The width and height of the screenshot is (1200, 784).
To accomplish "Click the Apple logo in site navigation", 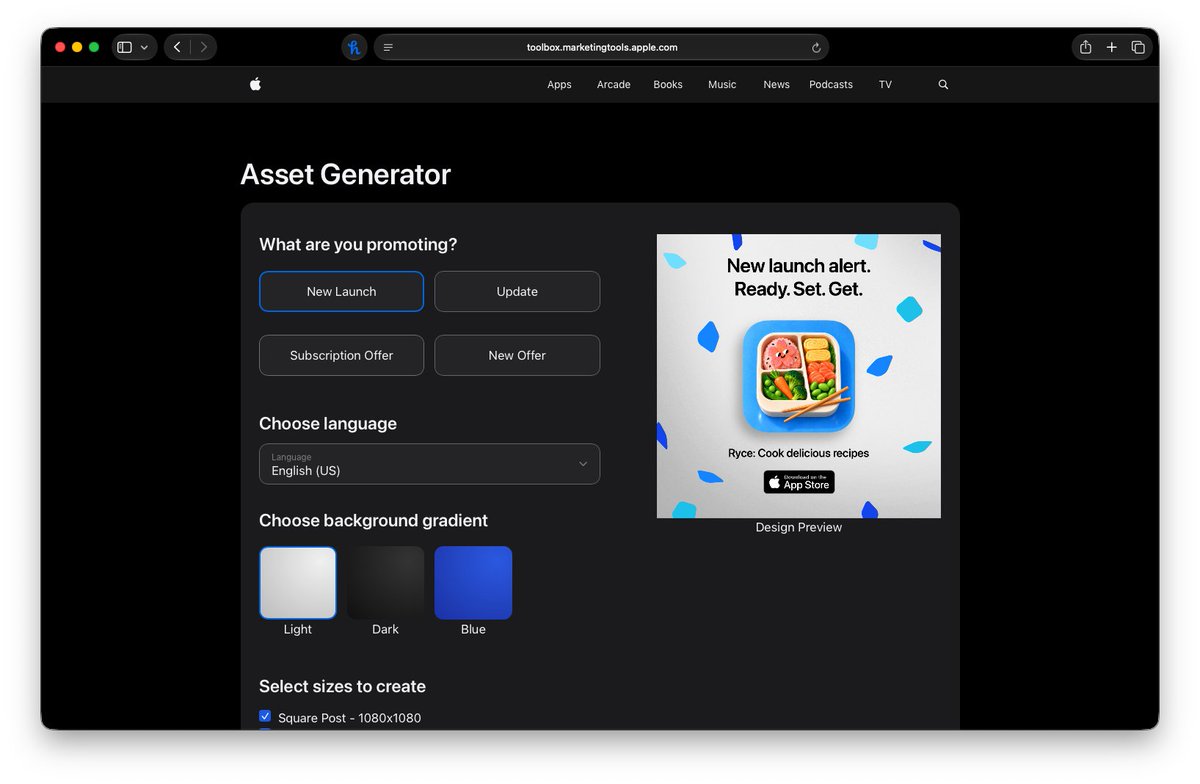I will [x=255, y=84].
